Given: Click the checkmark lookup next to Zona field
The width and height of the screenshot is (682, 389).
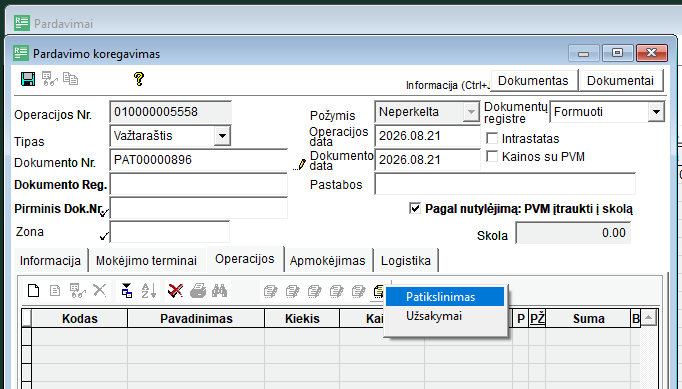Looking at the screenshot, I should pos(104,236).
